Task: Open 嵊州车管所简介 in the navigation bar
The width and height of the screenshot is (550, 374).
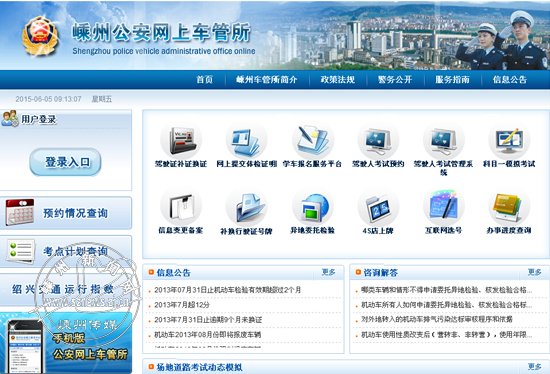Action: pos(267,80)
